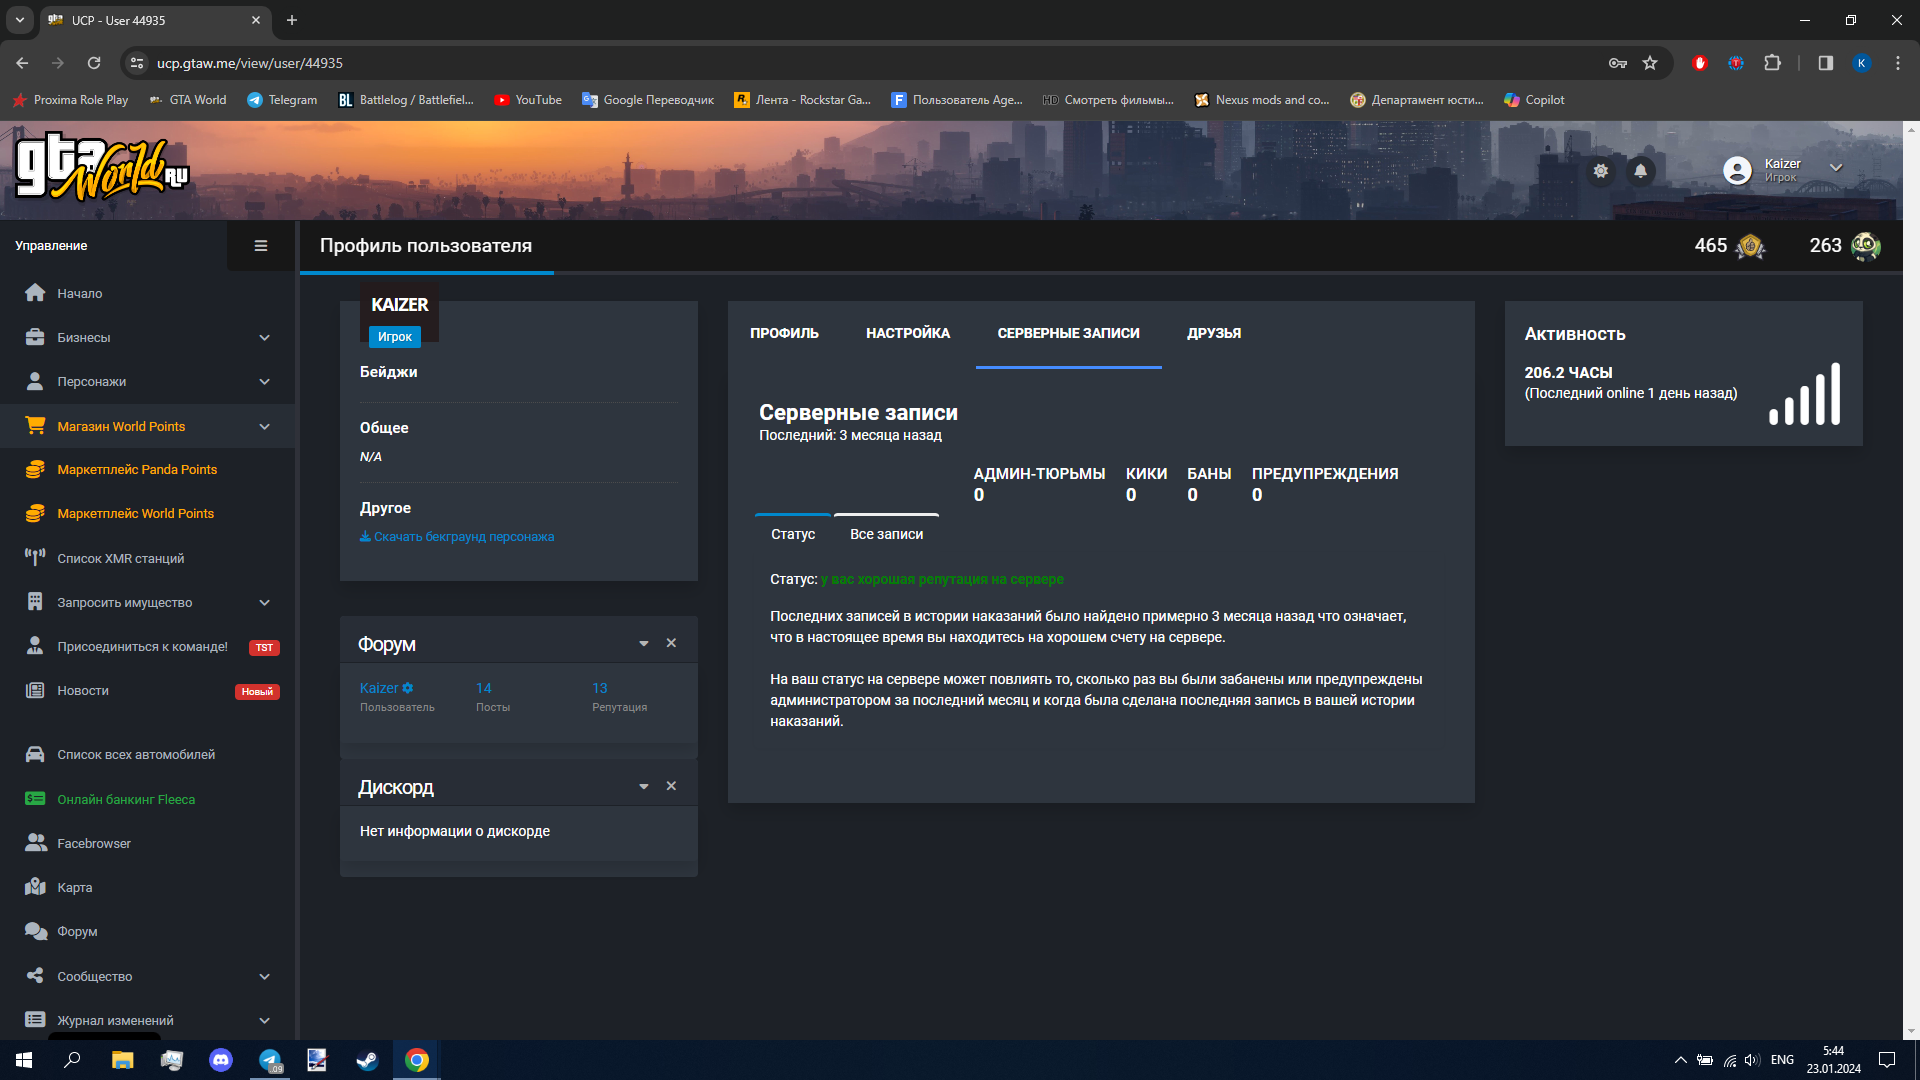
Task: Click the building icon for Запросить имущество
Action: point(35,602)
